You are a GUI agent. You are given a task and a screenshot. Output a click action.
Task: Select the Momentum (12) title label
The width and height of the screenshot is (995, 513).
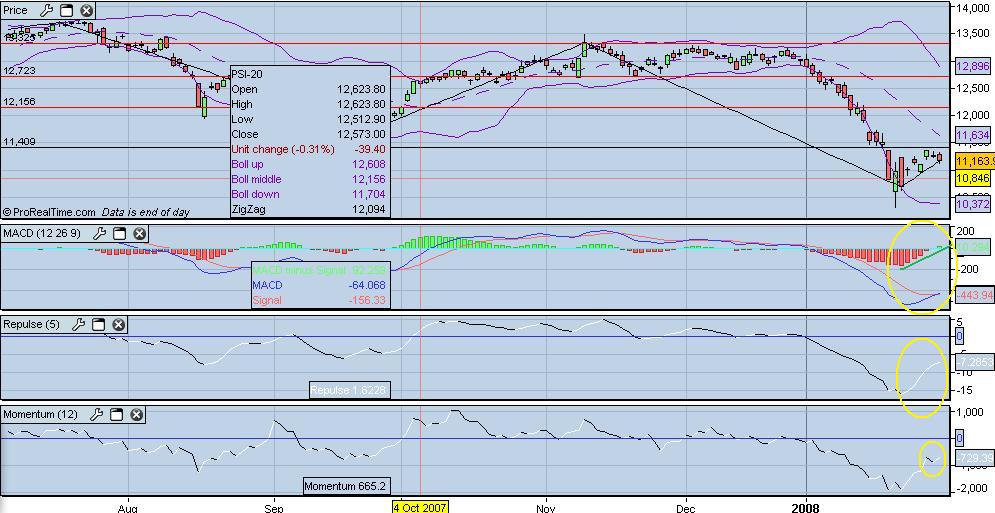(41, 415)
